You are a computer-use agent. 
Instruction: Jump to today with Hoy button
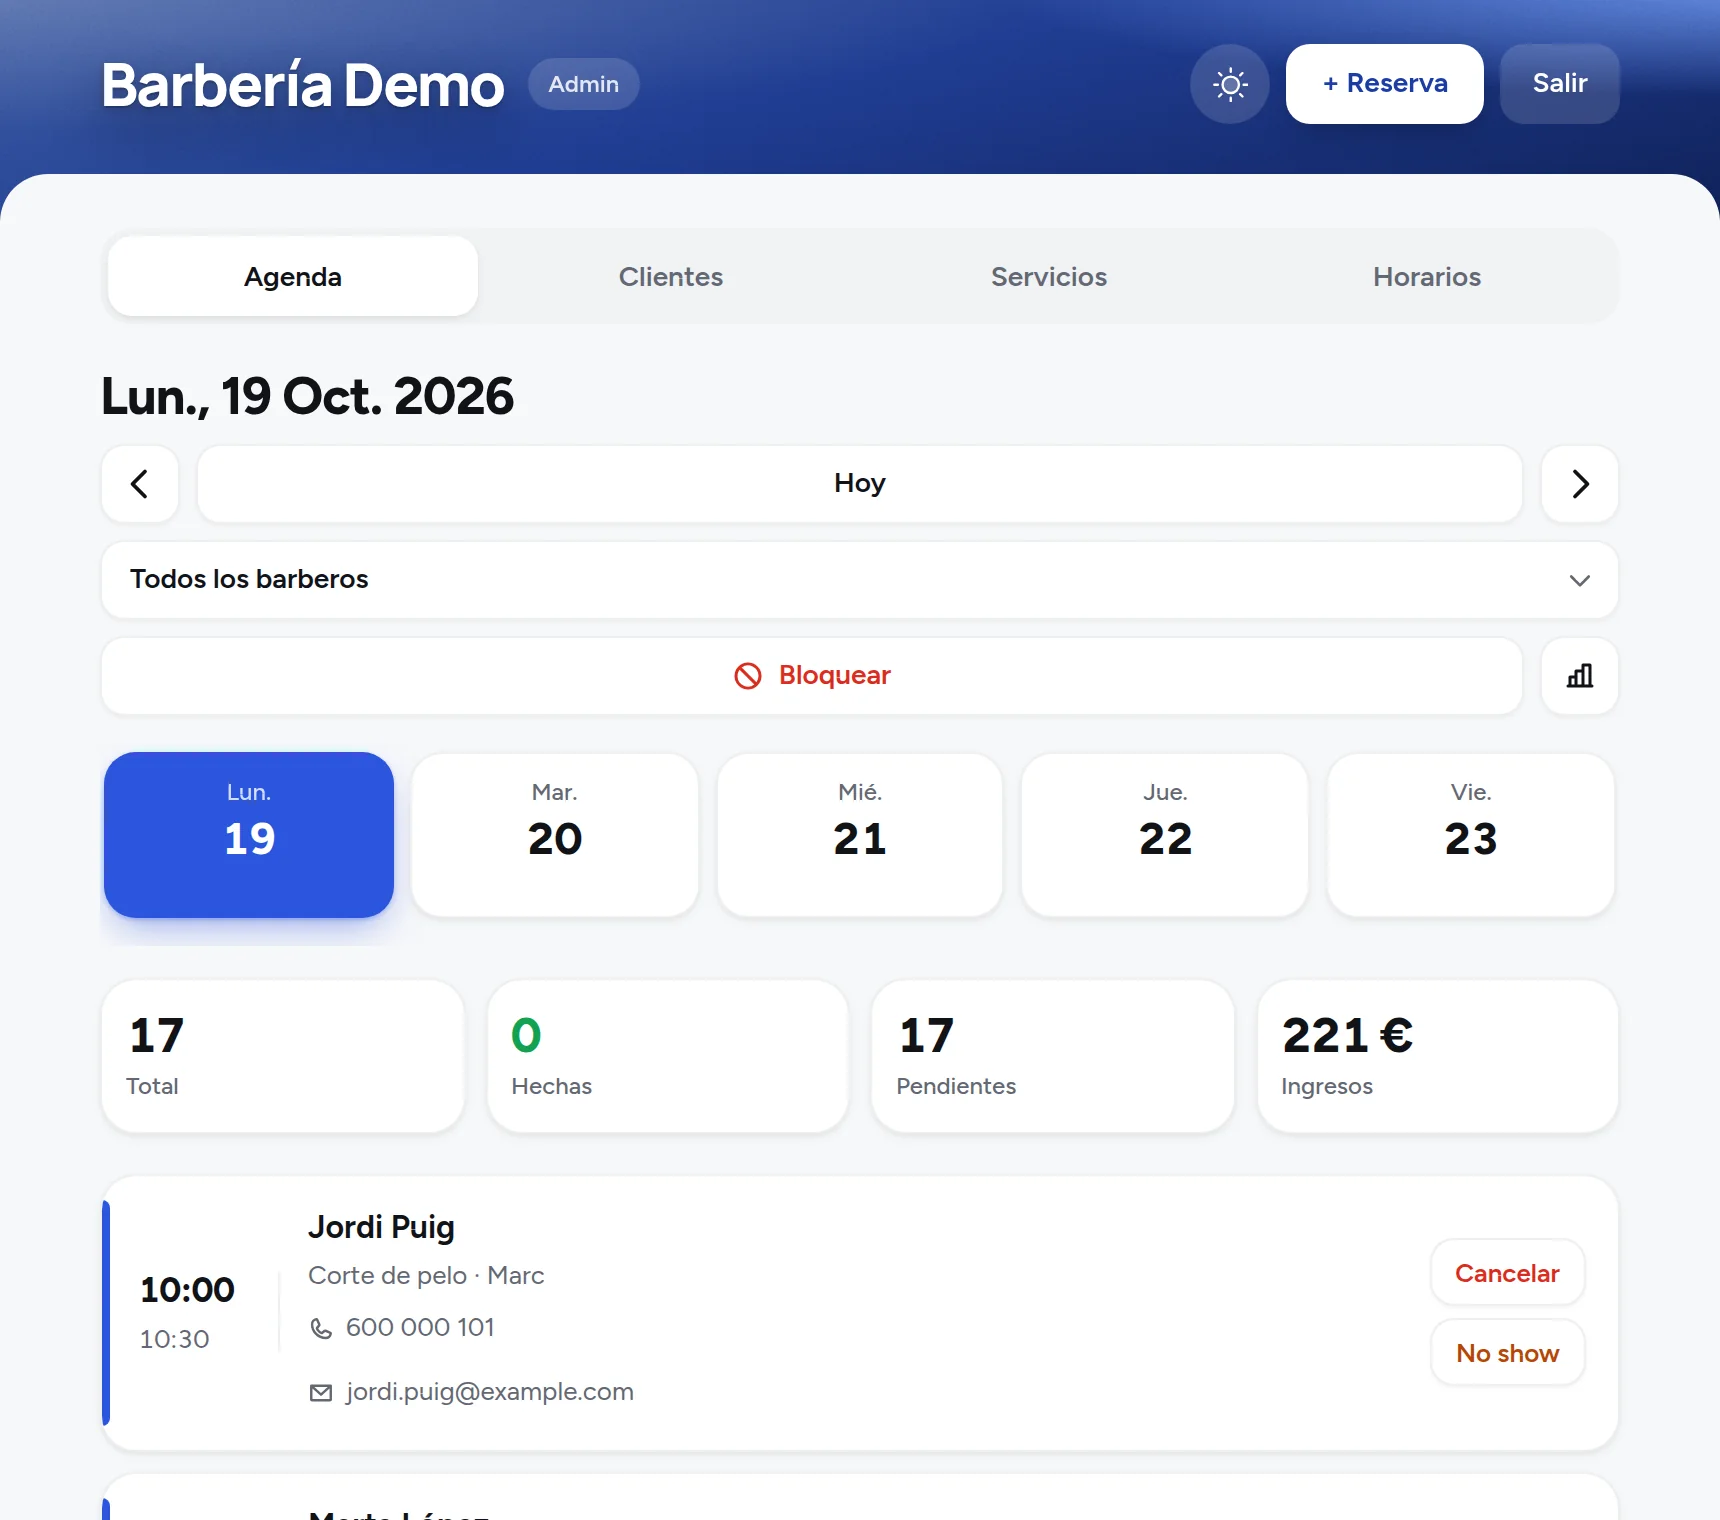click(860, 484)
